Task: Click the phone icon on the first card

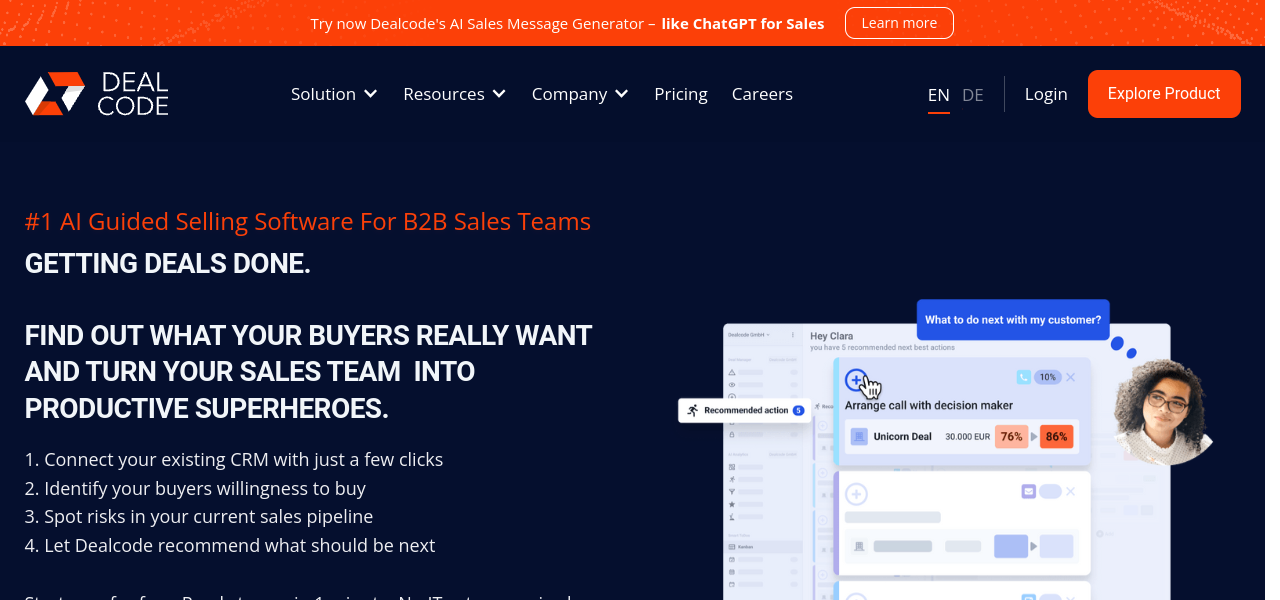Action: pos(1023,377)
